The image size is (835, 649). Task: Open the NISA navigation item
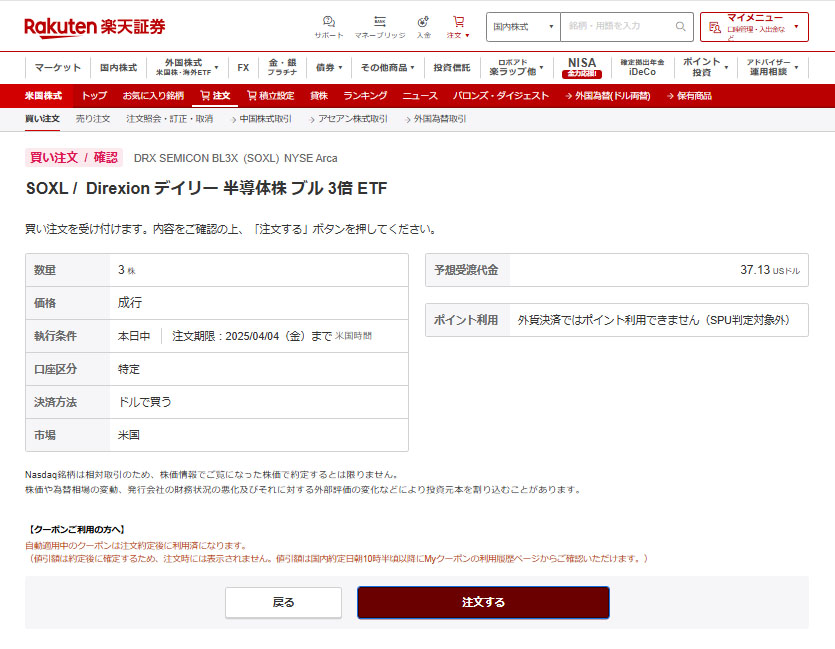point(581,67)
